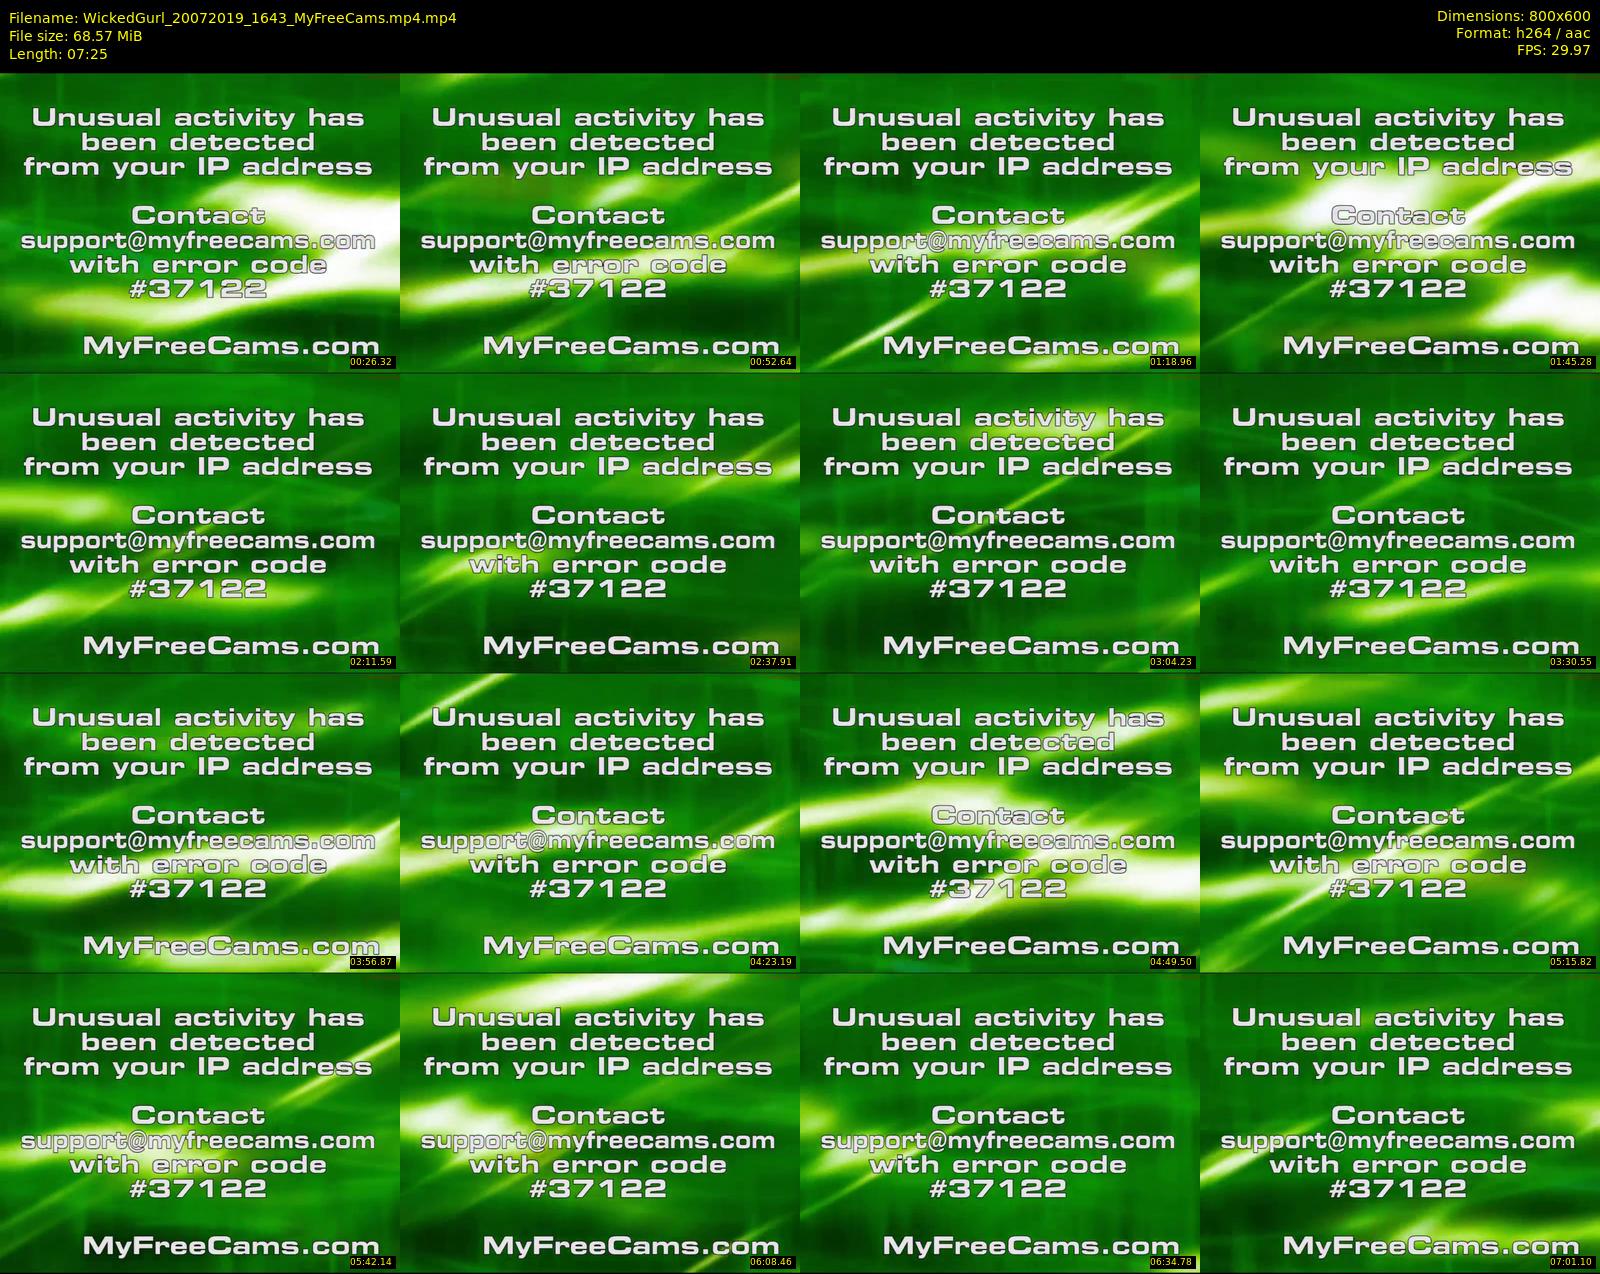Click the "Dimensions: 800x600" line
Image resolution: width=1600 pixels, height=1274 pixels.
point(1513,16)
